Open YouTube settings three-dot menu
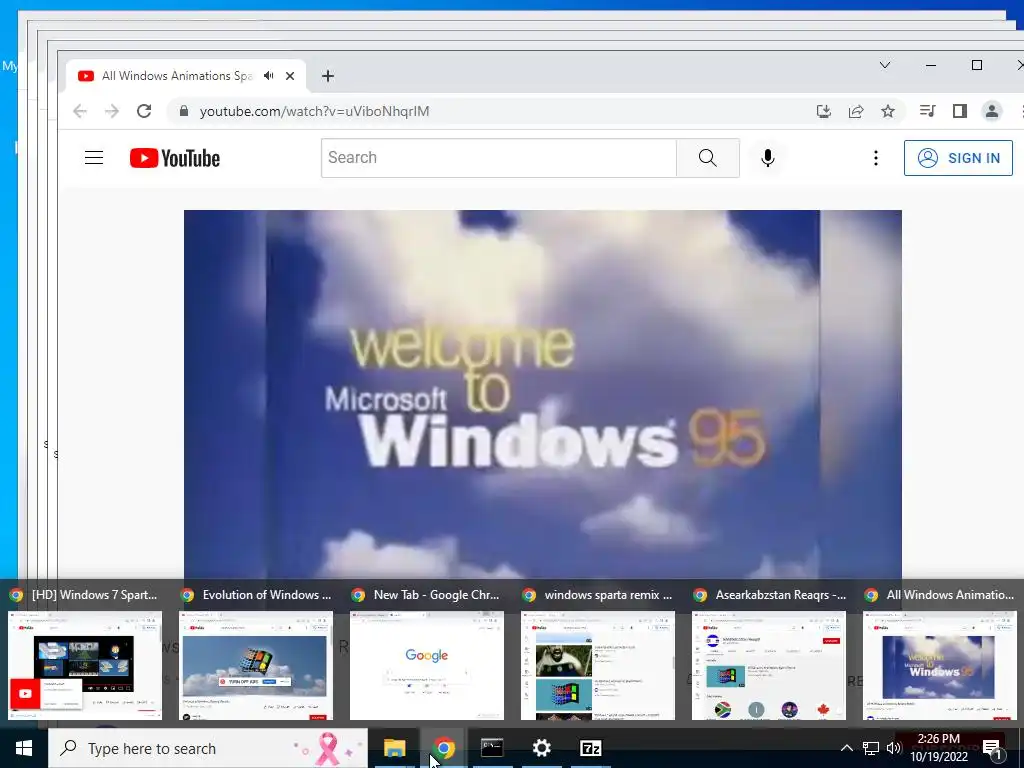 pyautogui.click(x=876, y=157)
